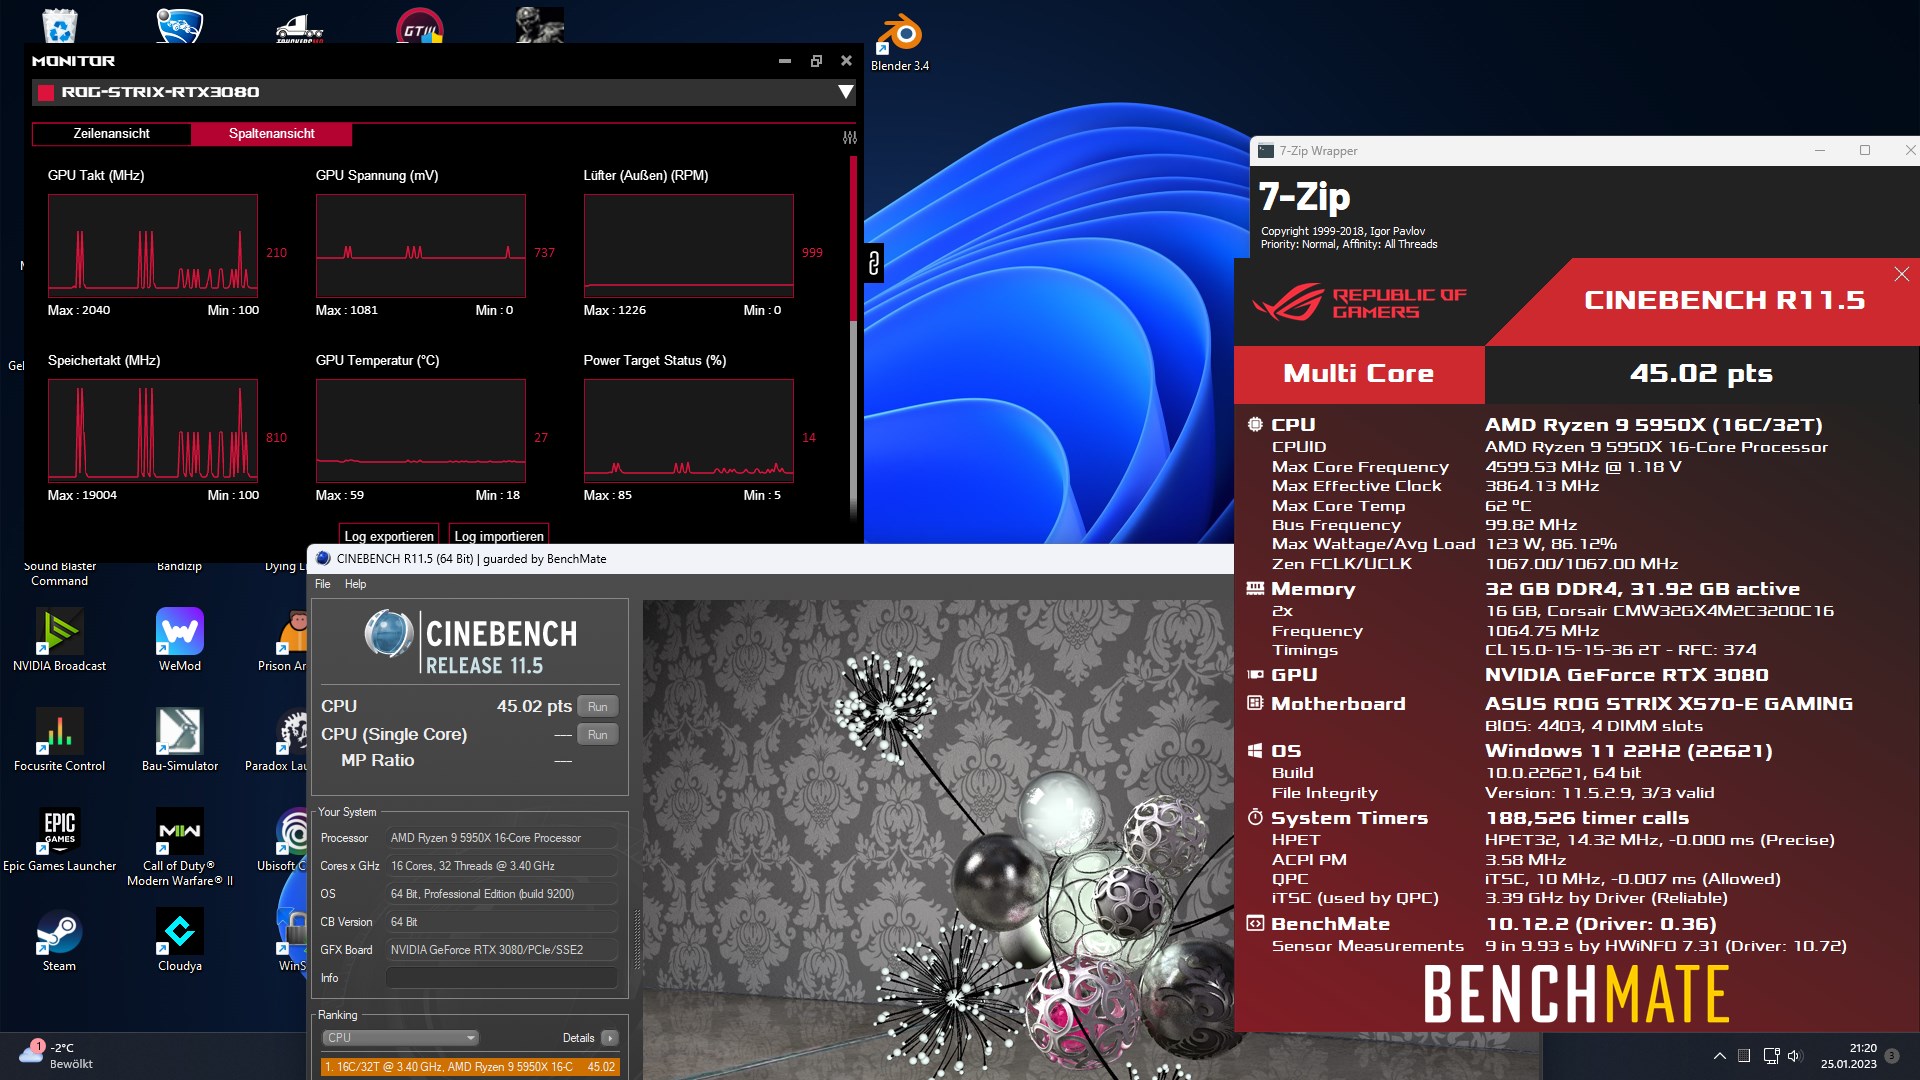Open the taskbar clock showing 21:20
The height and width of the screenshot is (1080, 1920).
1848,1056
